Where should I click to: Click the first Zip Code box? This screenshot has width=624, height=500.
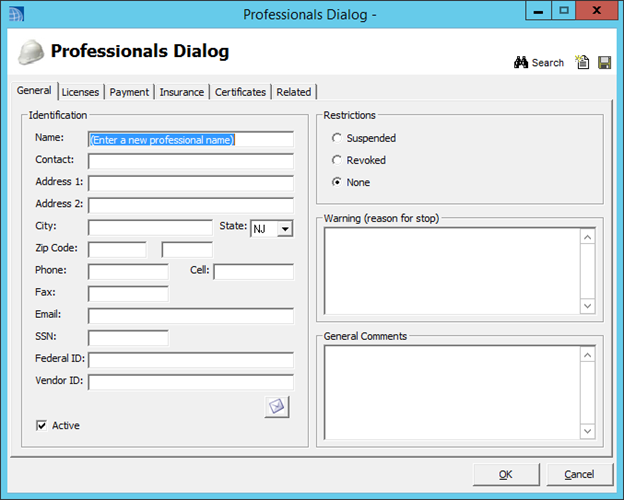117,250
